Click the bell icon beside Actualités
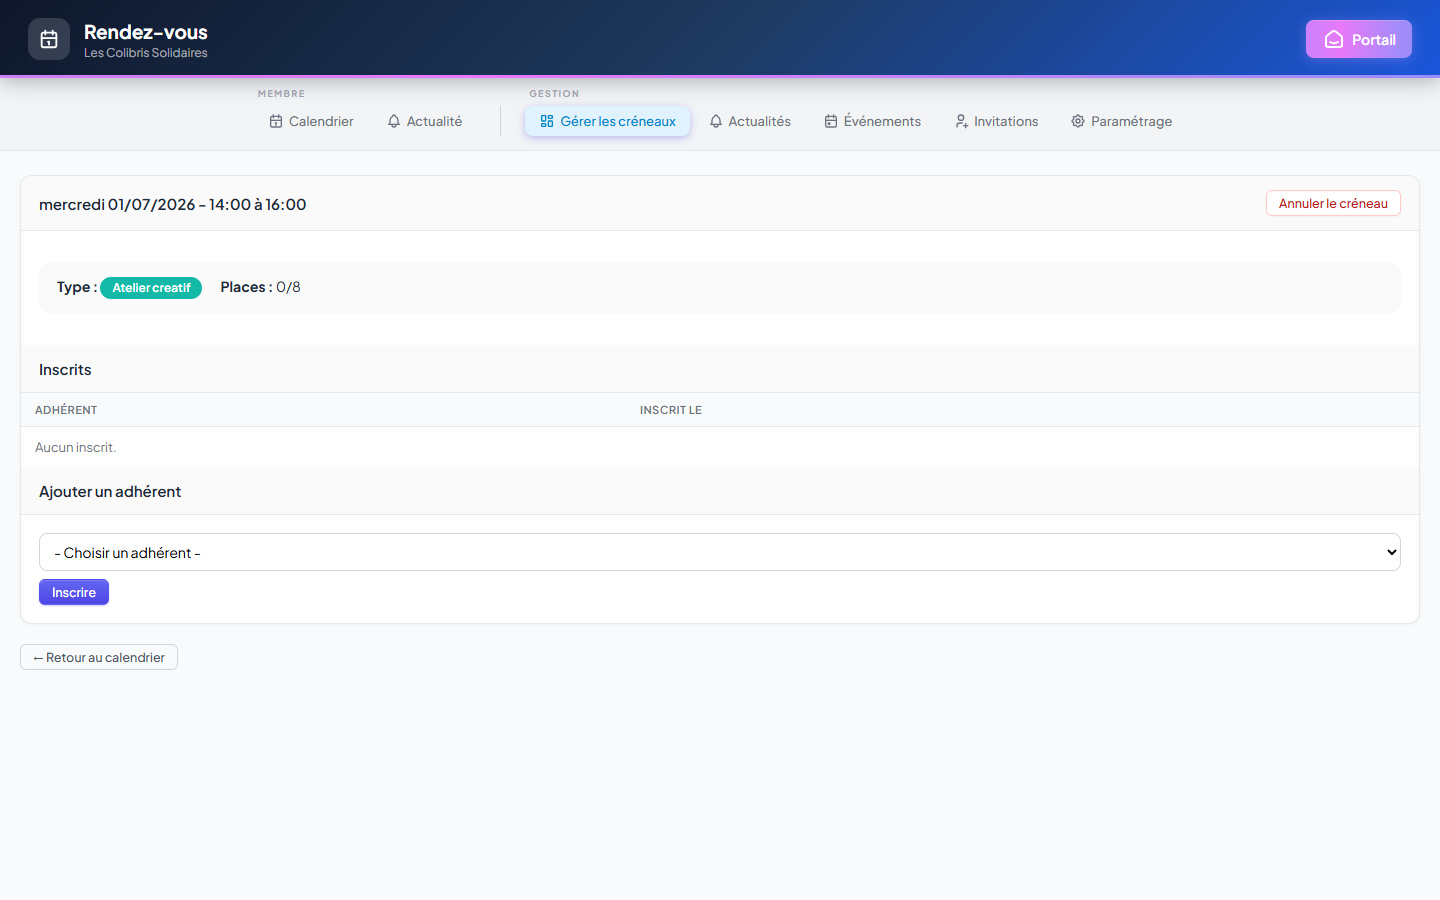This screenshot has height=900, width=1440. tap(716, 121)
